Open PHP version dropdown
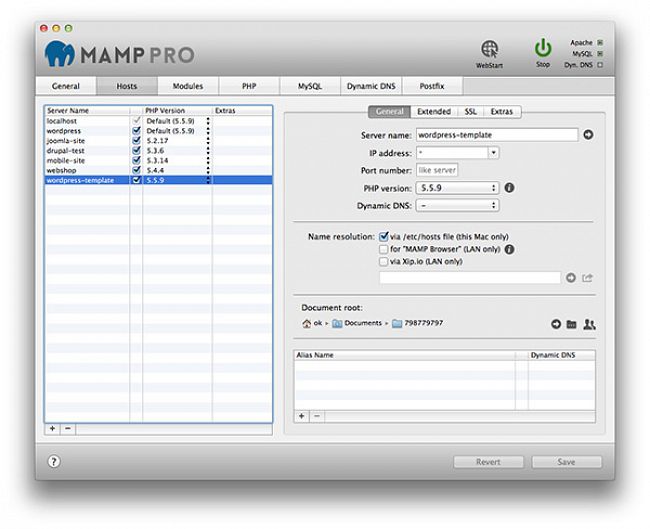The image size is (650, 529). click(x=457, y=188)
